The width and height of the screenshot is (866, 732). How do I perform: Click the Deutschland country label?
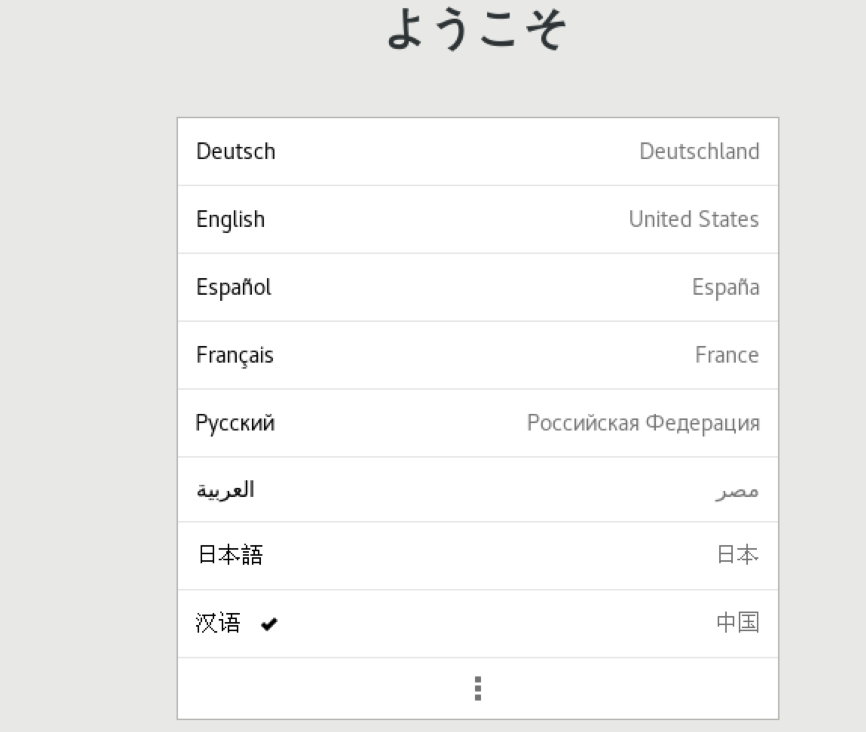(700, 151)
